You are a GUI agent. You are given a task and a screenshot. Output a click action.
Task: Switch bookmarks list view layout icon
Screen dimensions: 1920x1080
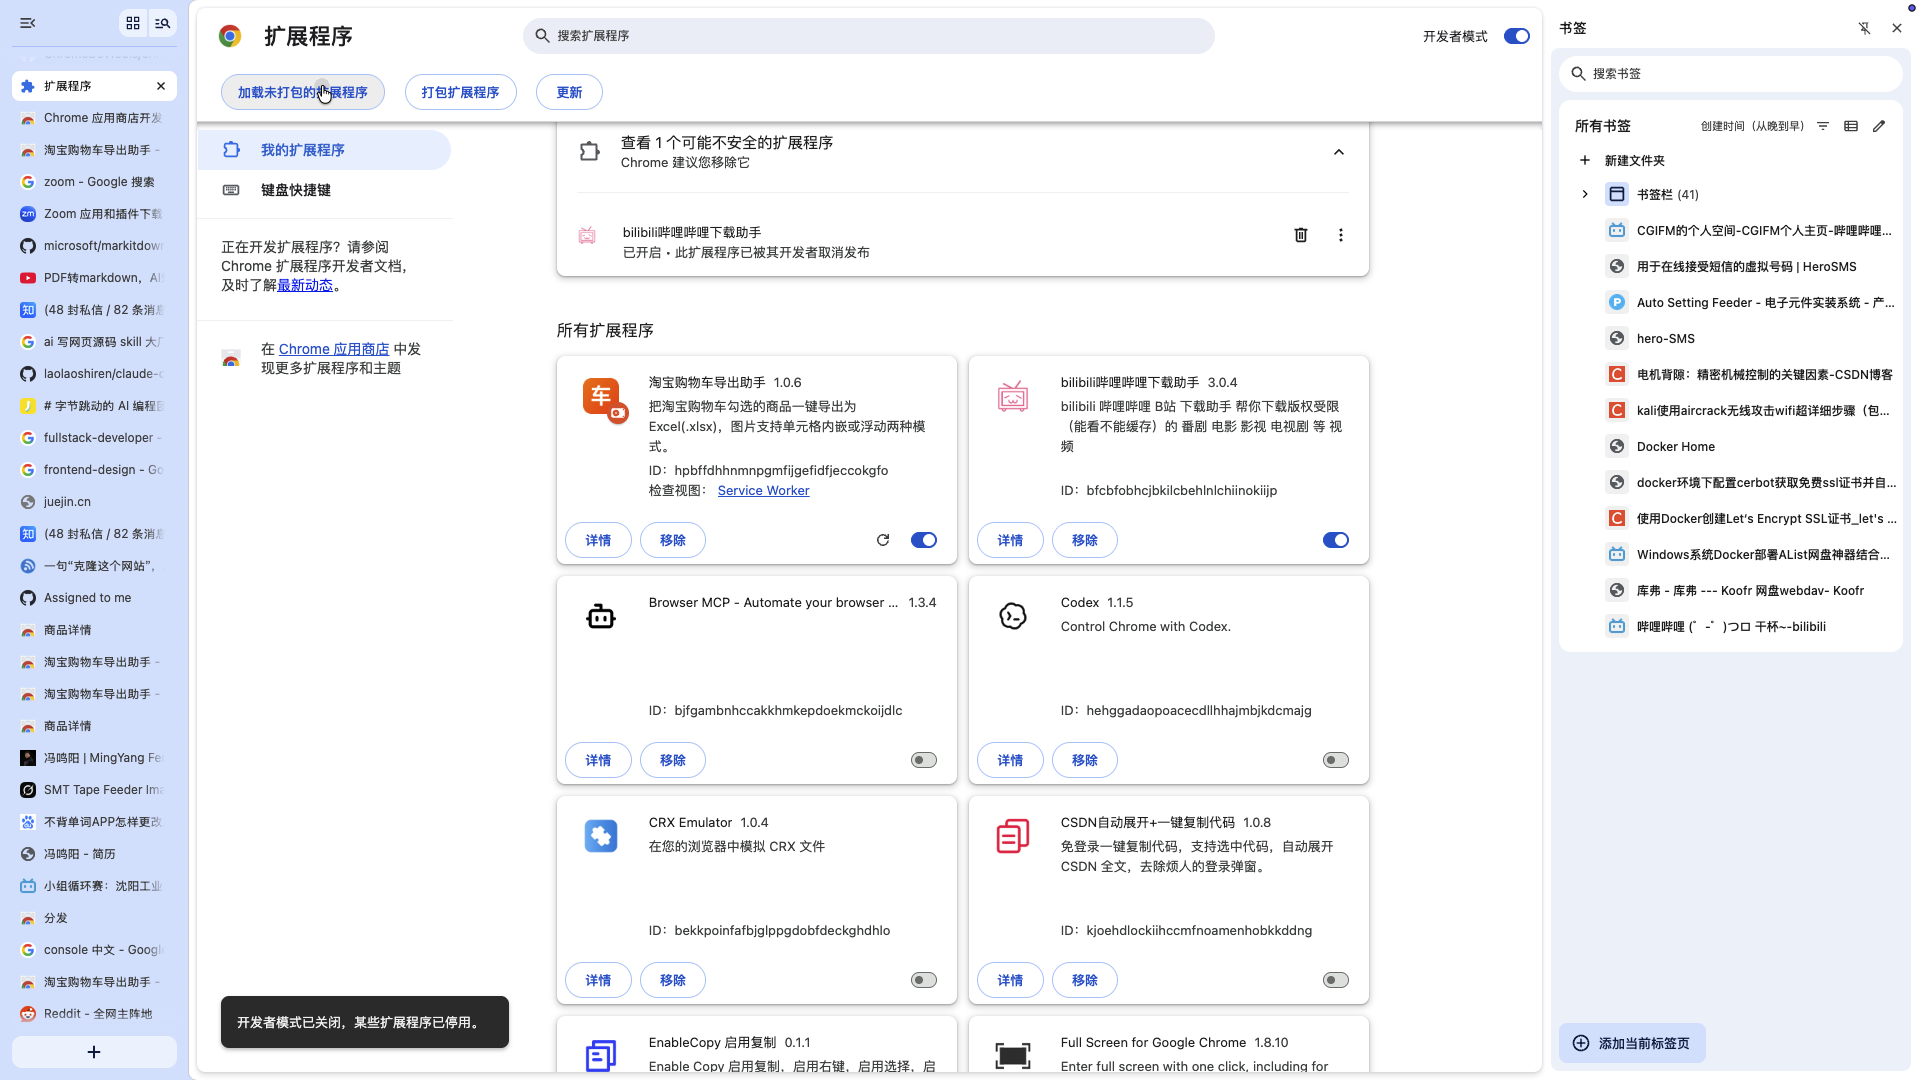click(x=1851, y=126)
